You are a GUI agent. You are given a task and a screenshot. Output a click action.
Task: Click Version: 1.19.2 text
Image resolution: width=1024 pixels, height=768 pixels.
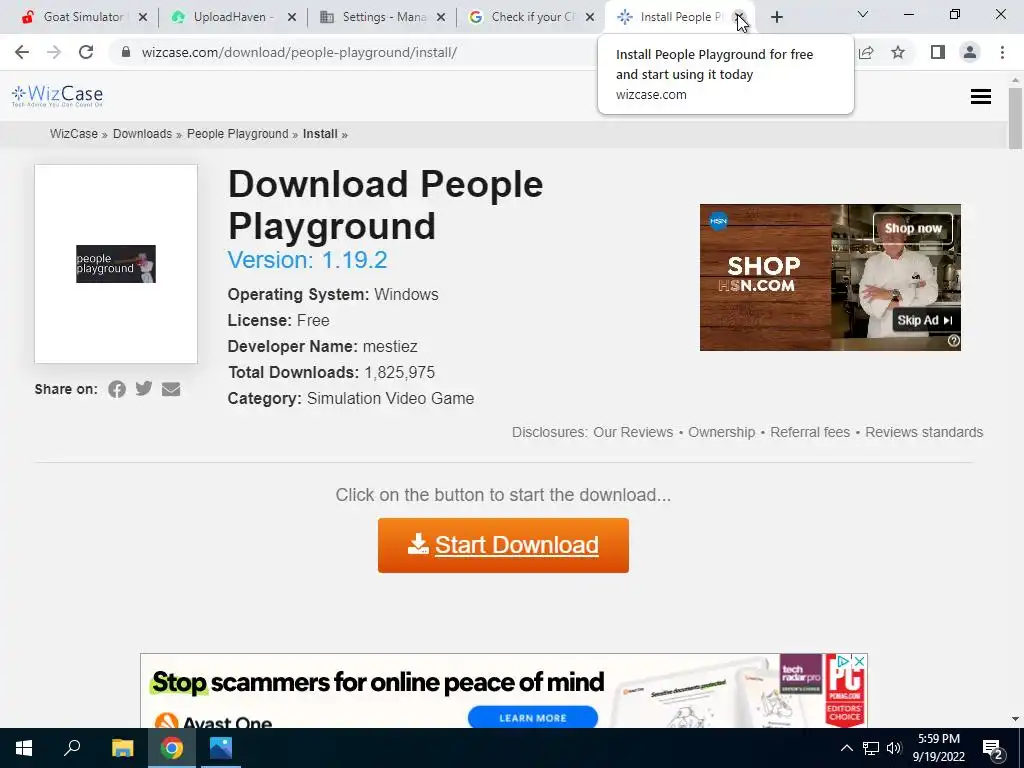[307, 260]
